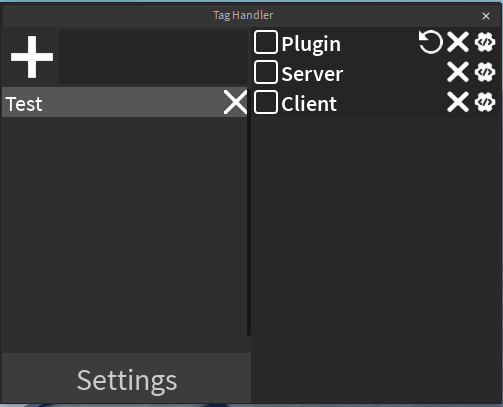503x407 pixels.
Task: Delete the Test tag with its X icon
Action: coord(235,102)
